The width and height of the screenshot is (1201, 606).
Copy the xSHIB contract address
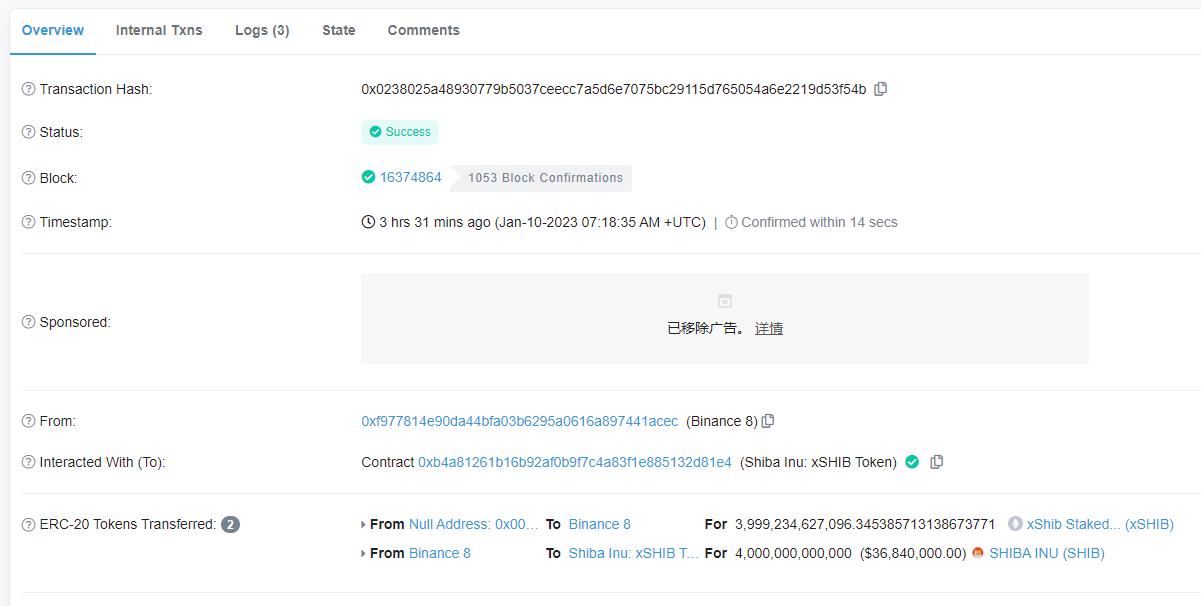pyautogui.click(x=936, y=462)
